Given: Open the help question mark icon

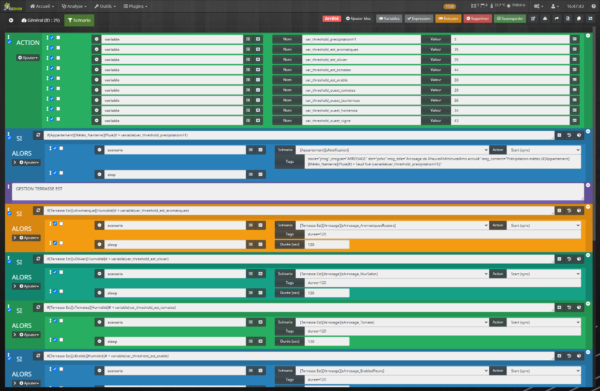Looking at the screenshot, I should [593, 6].
